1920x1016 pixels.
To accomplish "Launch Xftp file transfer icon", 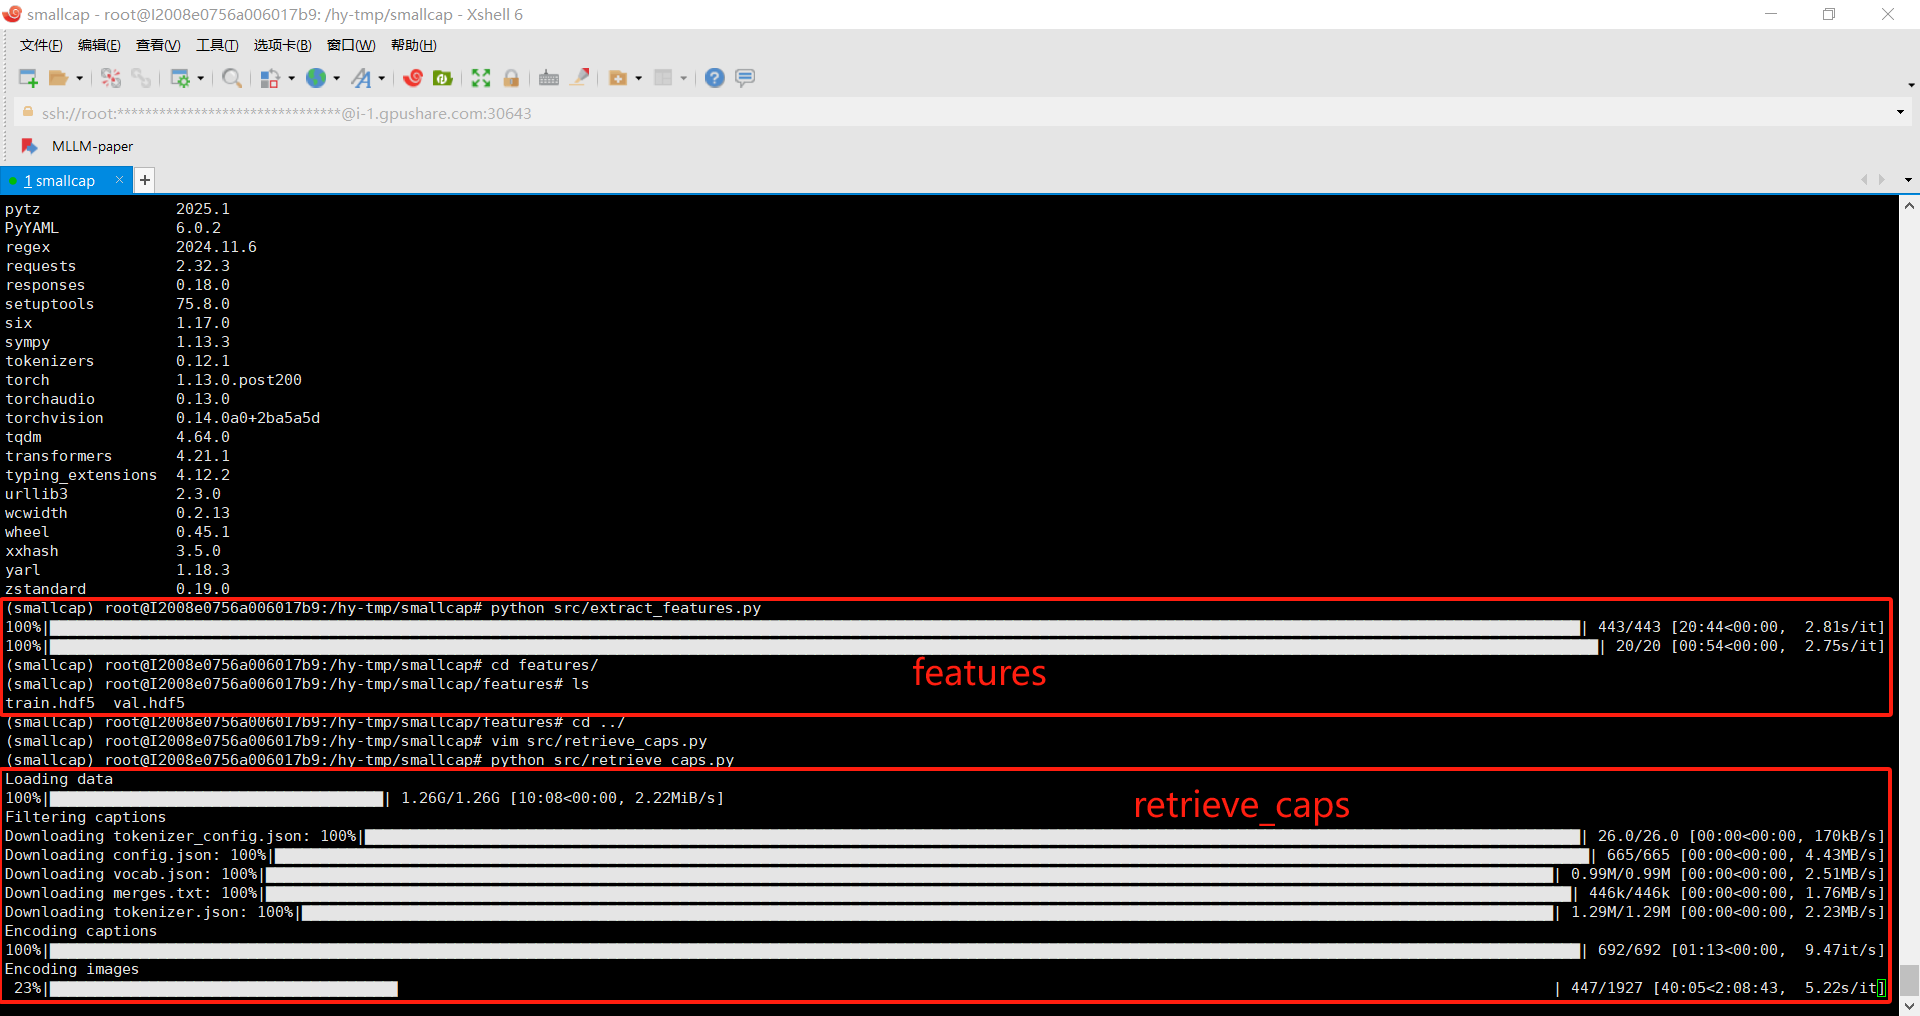I will click(x=443, y=78).
